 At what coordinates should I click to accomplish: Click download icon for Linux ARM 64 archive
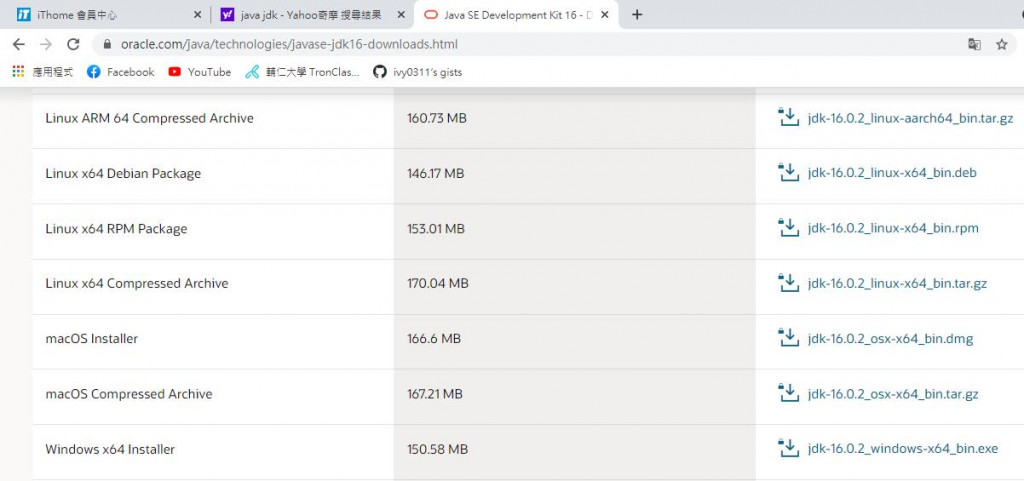pyautogui.click(x=789, y=117)
